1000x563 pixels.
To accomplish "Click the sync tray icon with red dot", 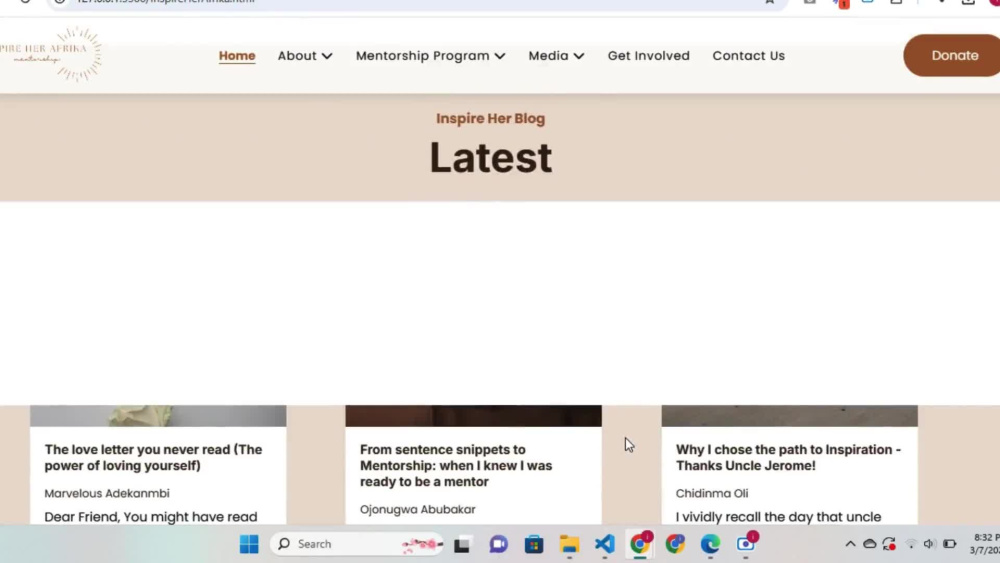I will [x=889, y=544].
